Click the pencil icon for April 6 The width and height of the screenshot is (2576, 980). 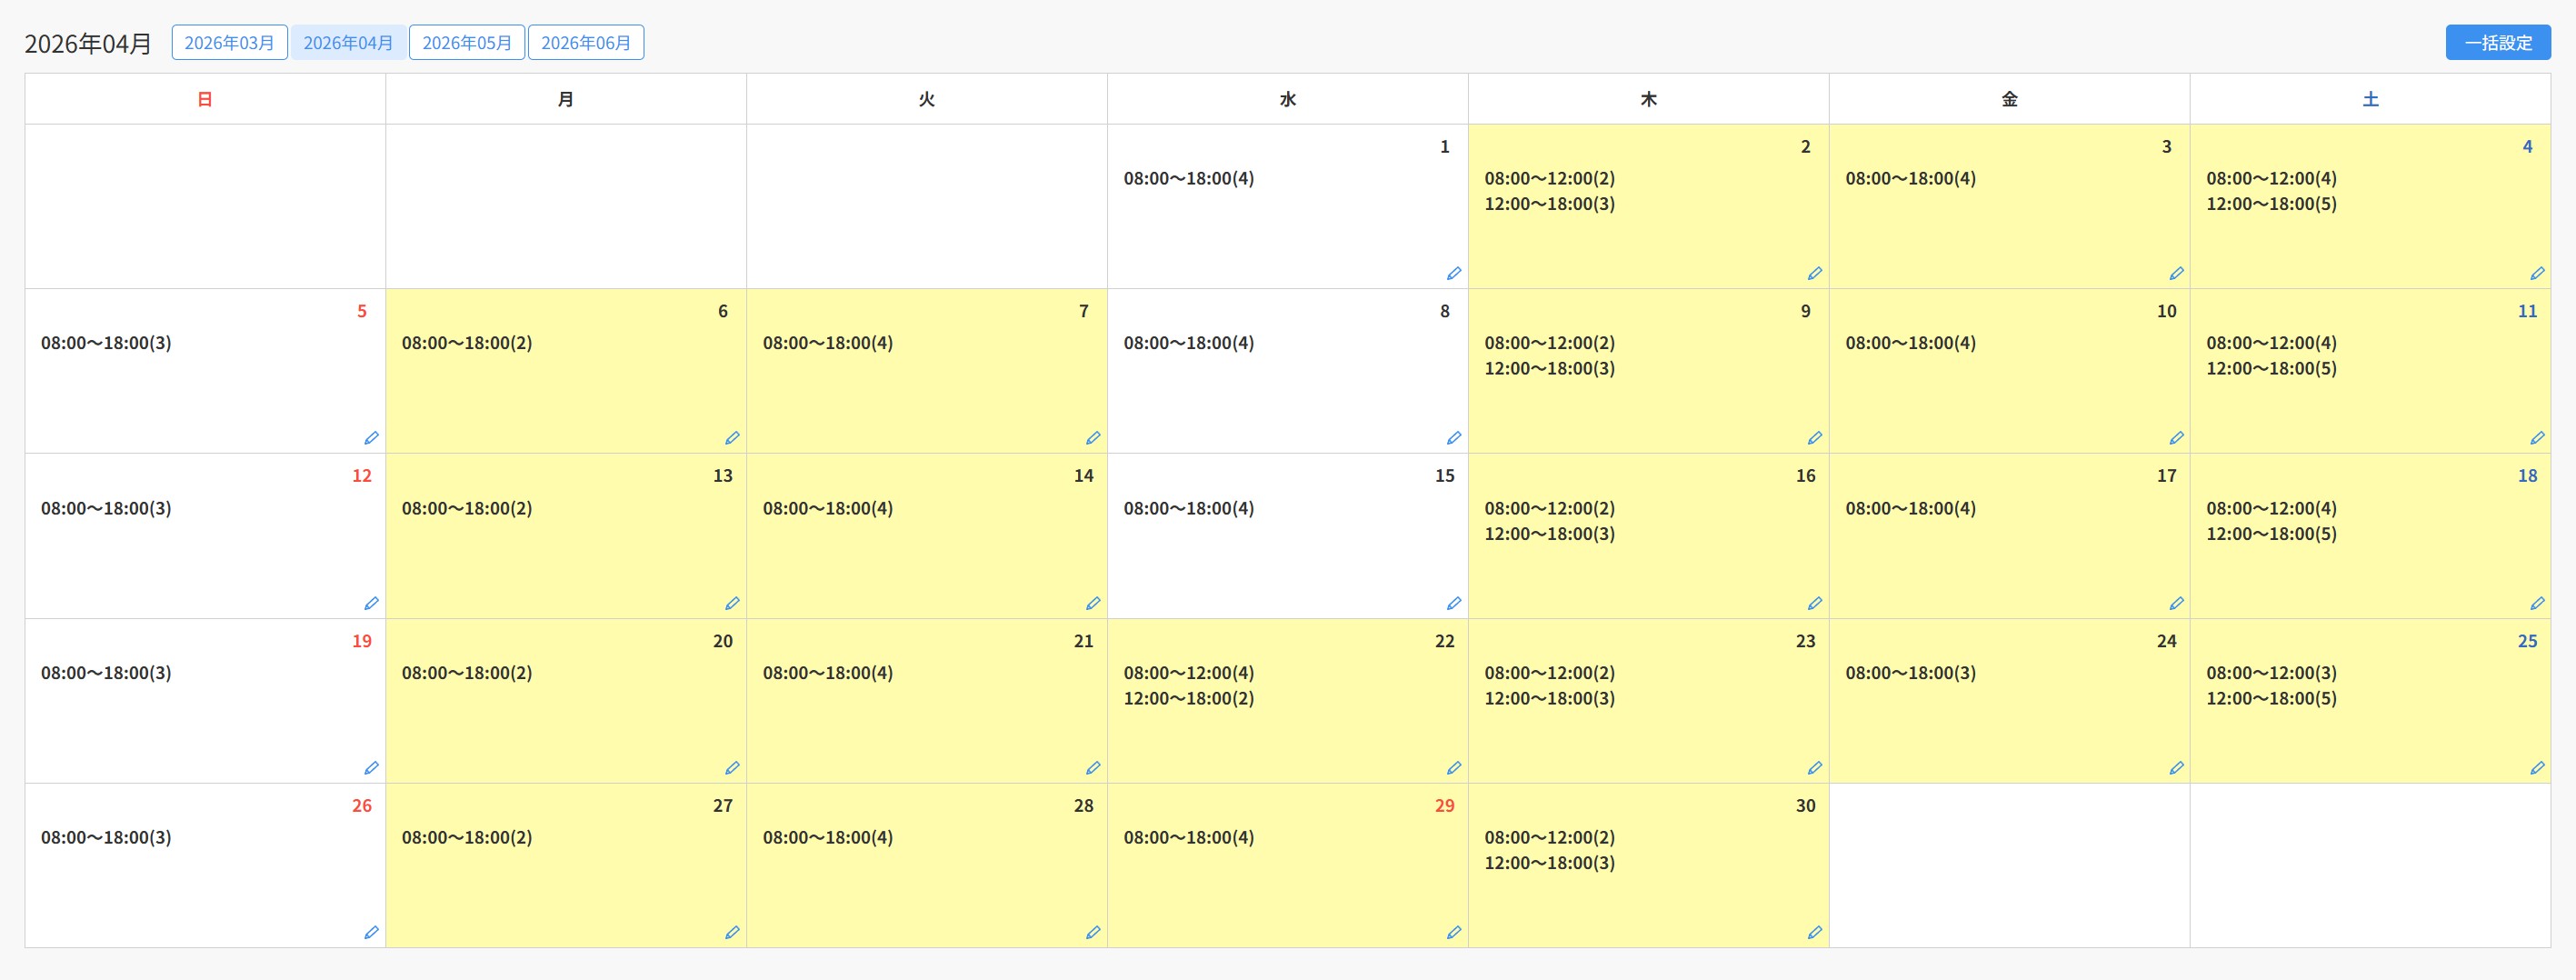(x=732, y=438)
